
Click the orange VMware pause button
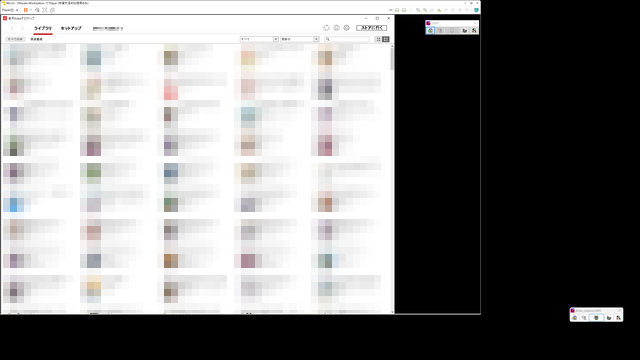[26, 10]
